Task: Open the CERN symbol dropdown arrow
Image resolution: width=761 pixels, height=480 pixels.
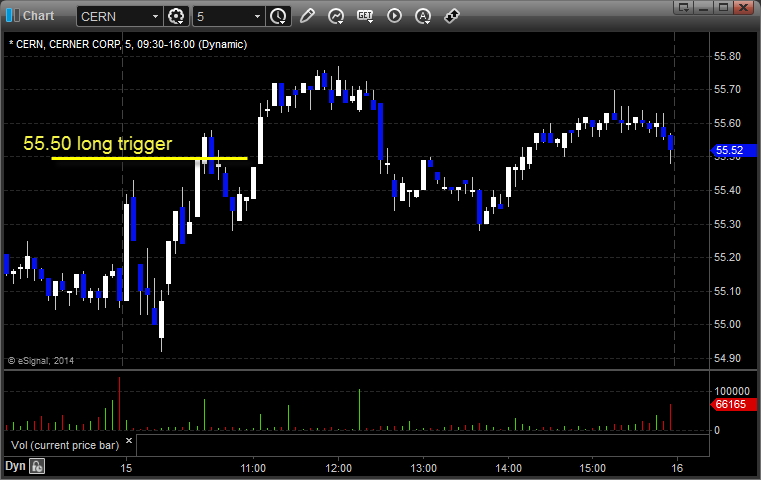Action: coord(155,17)
